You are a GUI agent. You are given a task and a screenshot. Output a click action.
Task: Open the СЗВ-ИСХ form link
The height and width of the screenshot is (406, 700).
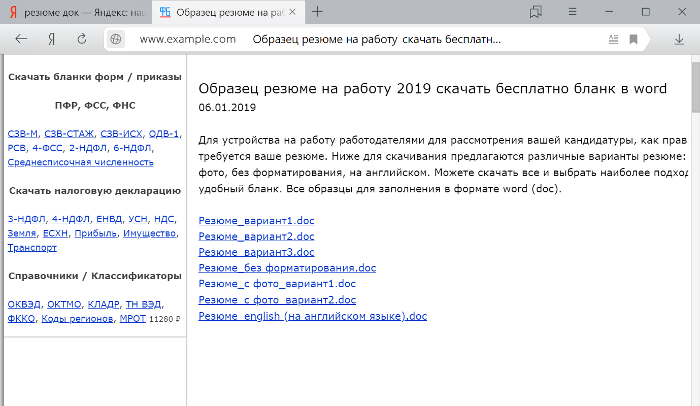[121, 134]
